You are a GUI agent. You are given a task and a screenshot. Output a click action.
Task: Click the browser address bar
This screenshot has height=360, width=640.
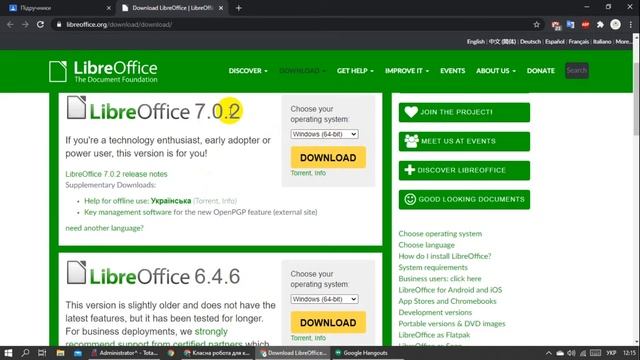298,24
